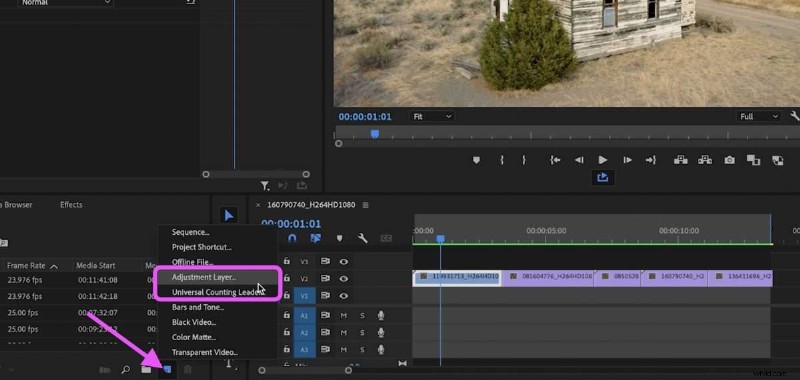Screen dimensions: 800x380
Task: Toggle Linked Selection in timeline
Action: (x=315, y=238)
